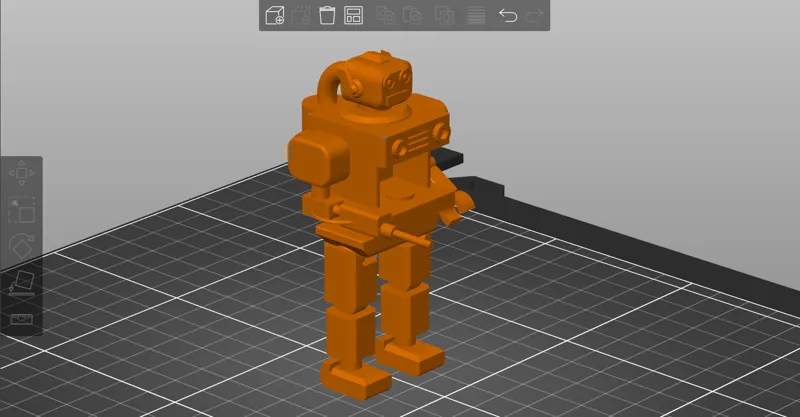This screenshot has width=800, height=417.
Task: Delete the selected object using the dashed cube icon
Action: click(x=301, y=15)
